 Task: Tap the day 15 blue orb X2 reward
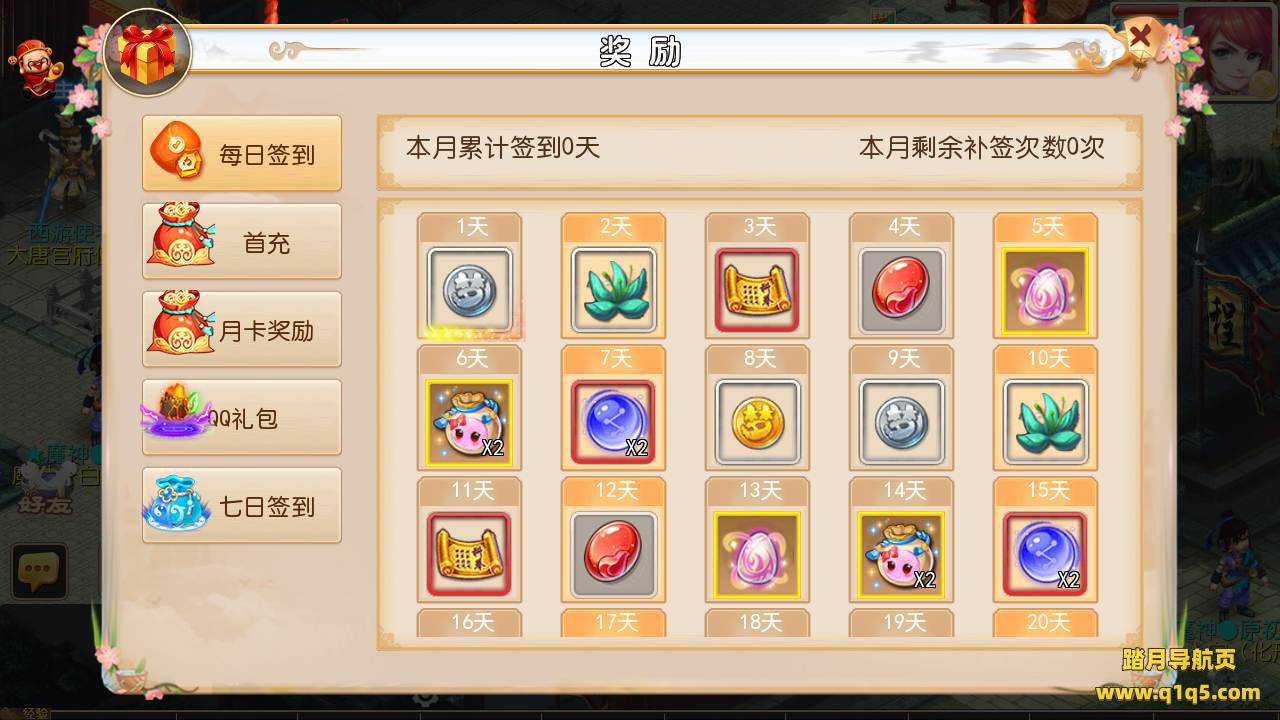click(1045, 554)
